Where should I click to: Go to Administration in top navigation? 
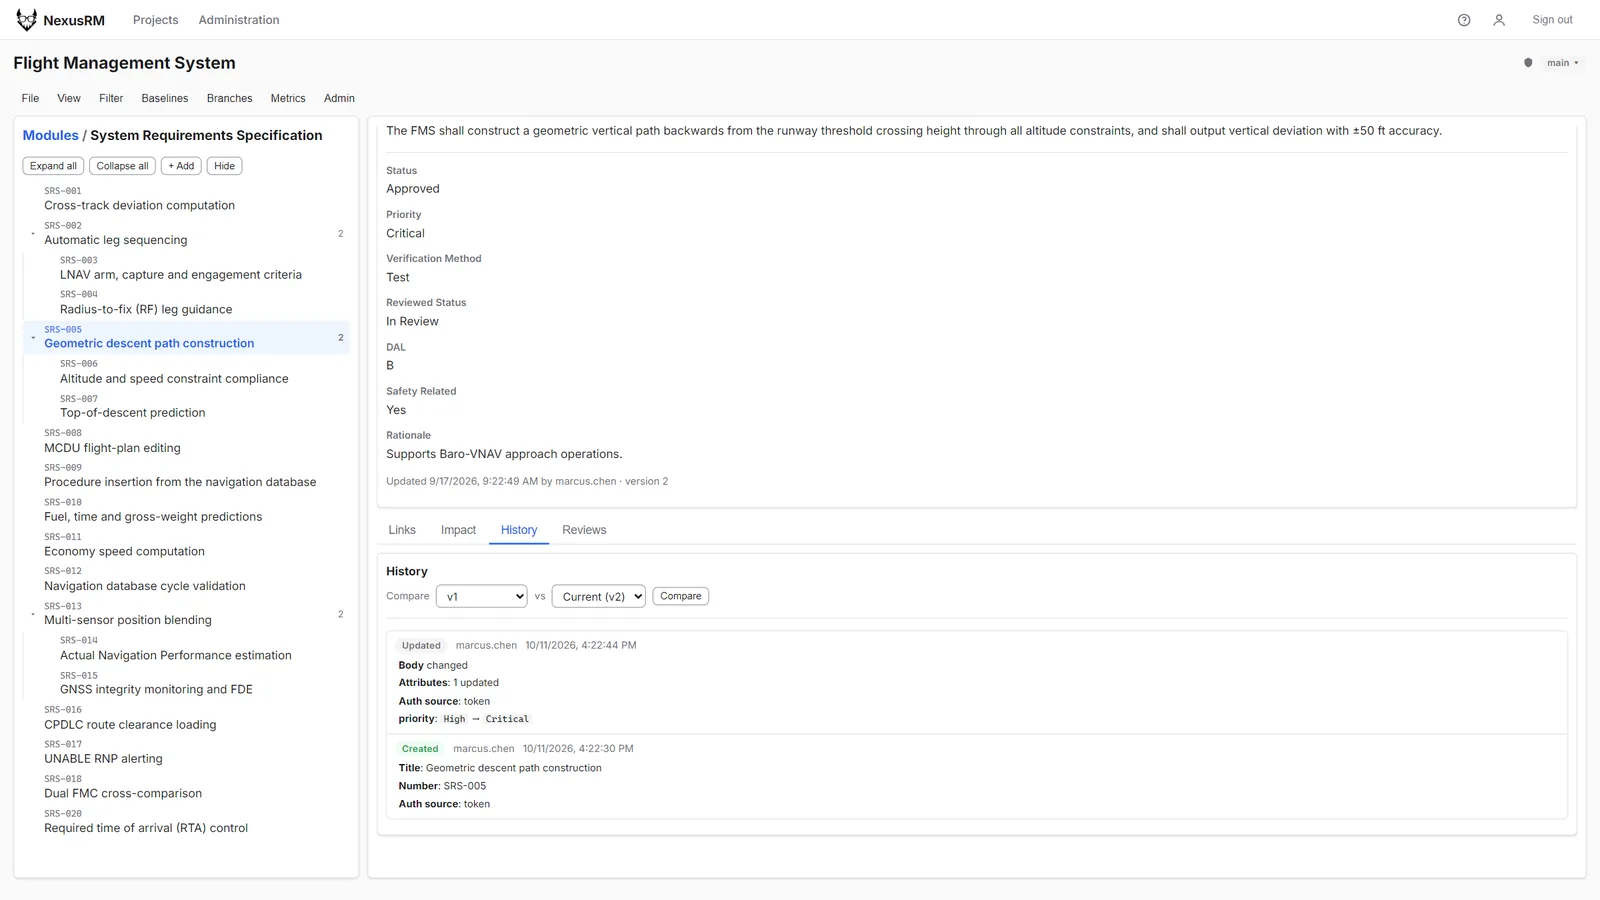239,20
